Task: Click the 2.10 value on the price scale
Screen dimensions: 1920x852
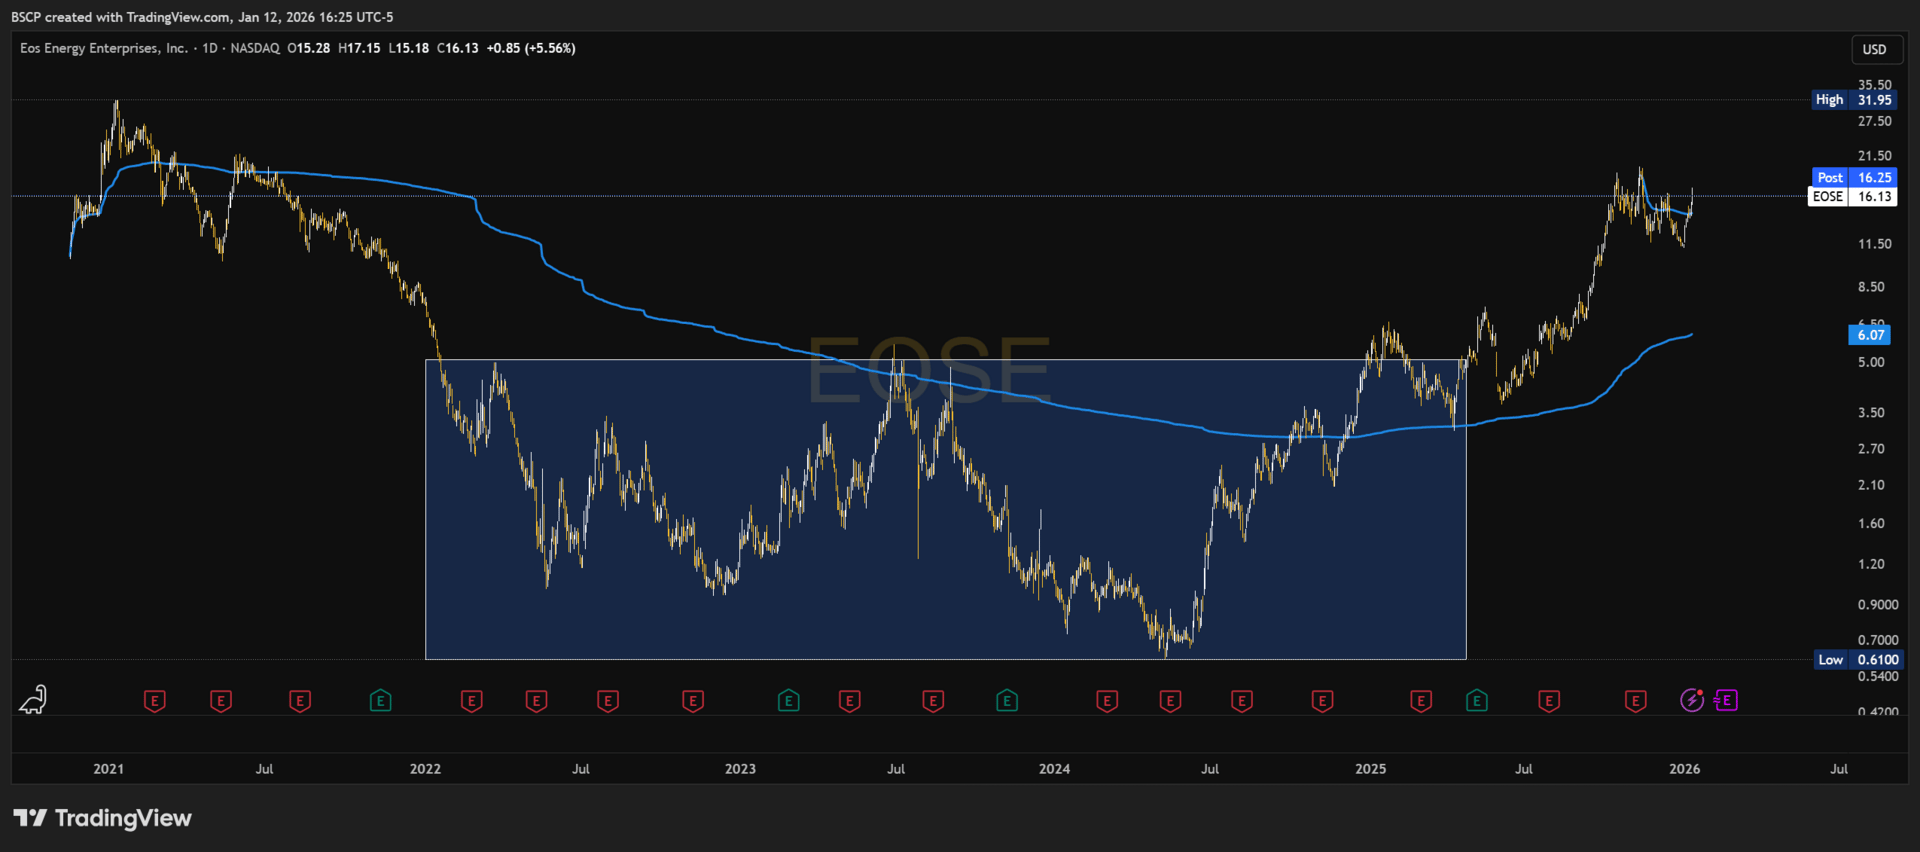Action: (1871, 485)
